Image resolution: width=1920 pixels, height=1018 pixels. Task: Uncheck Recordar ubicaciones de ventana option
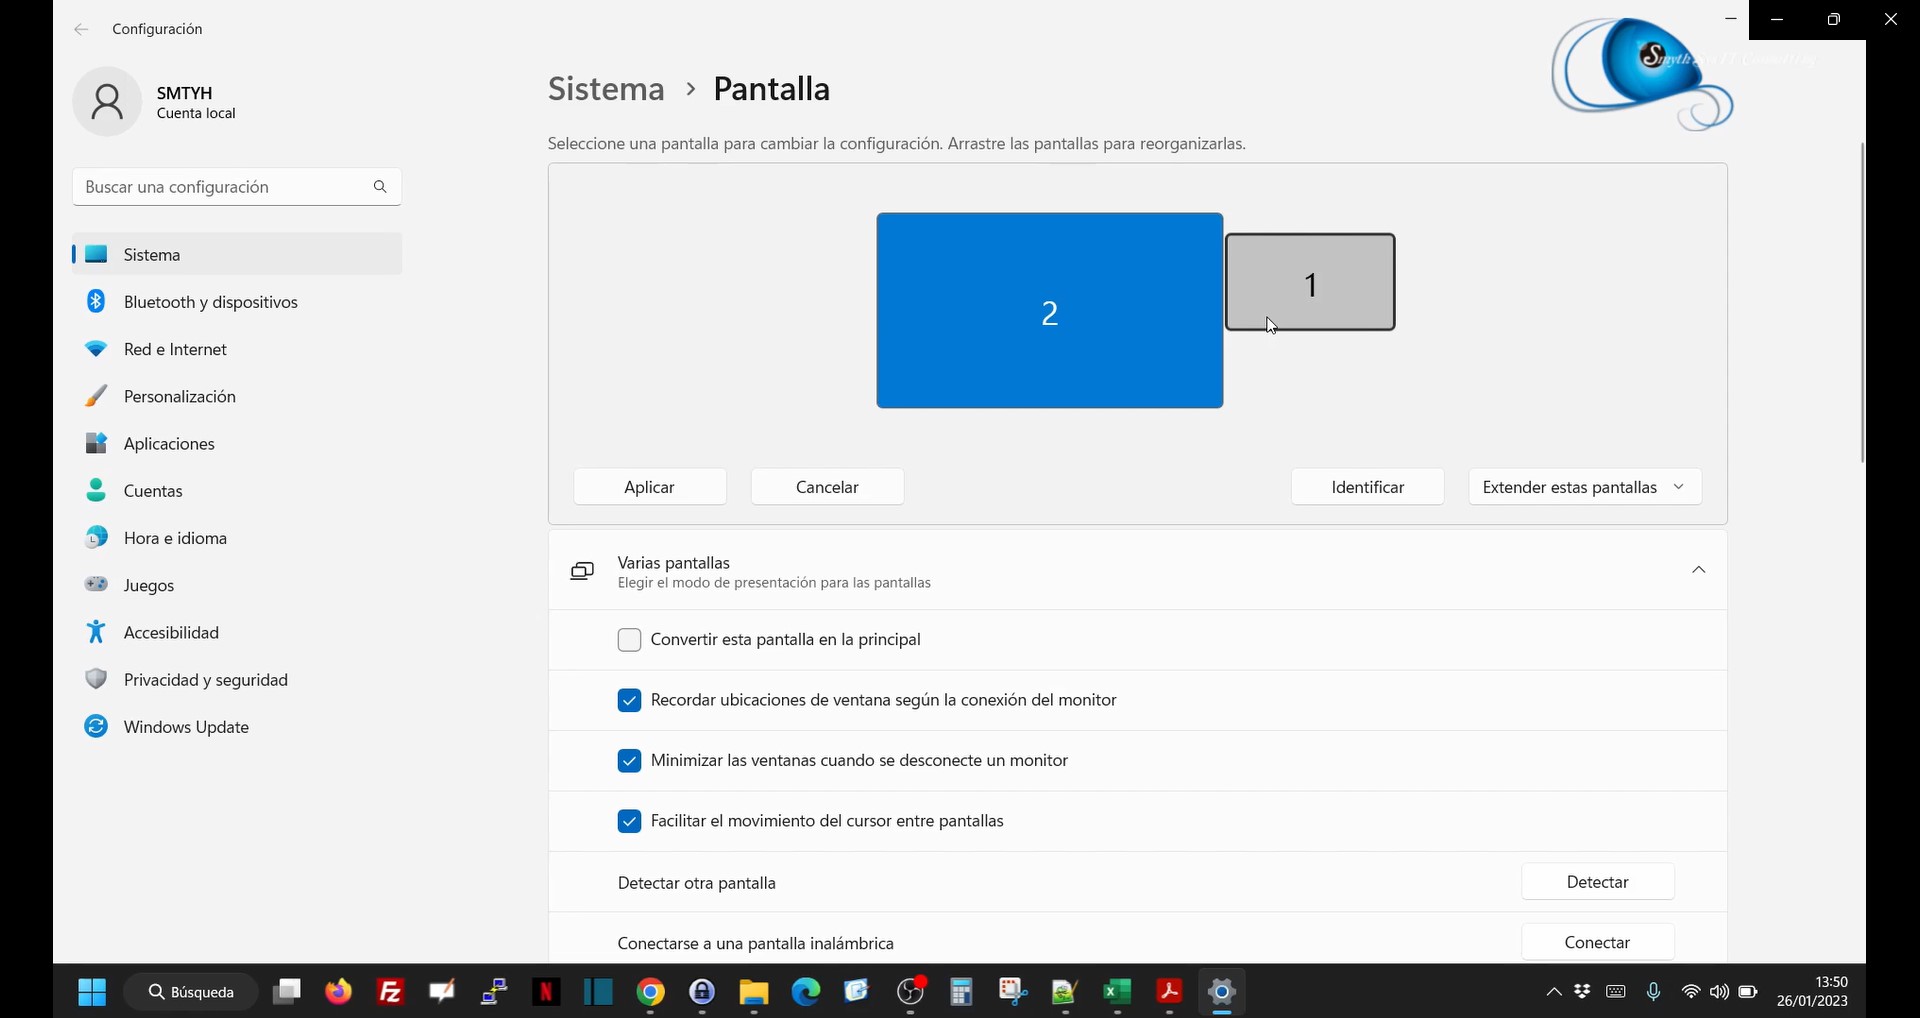629,701
